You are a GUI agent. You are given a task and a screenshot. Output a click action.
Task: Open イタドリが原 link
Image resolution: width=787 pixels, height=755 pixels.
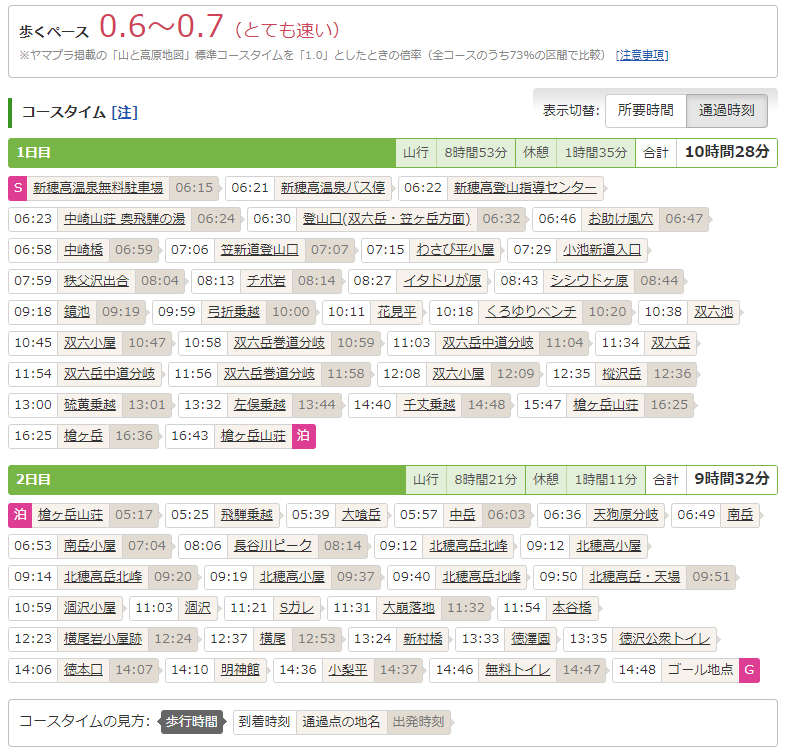(442, 281)
